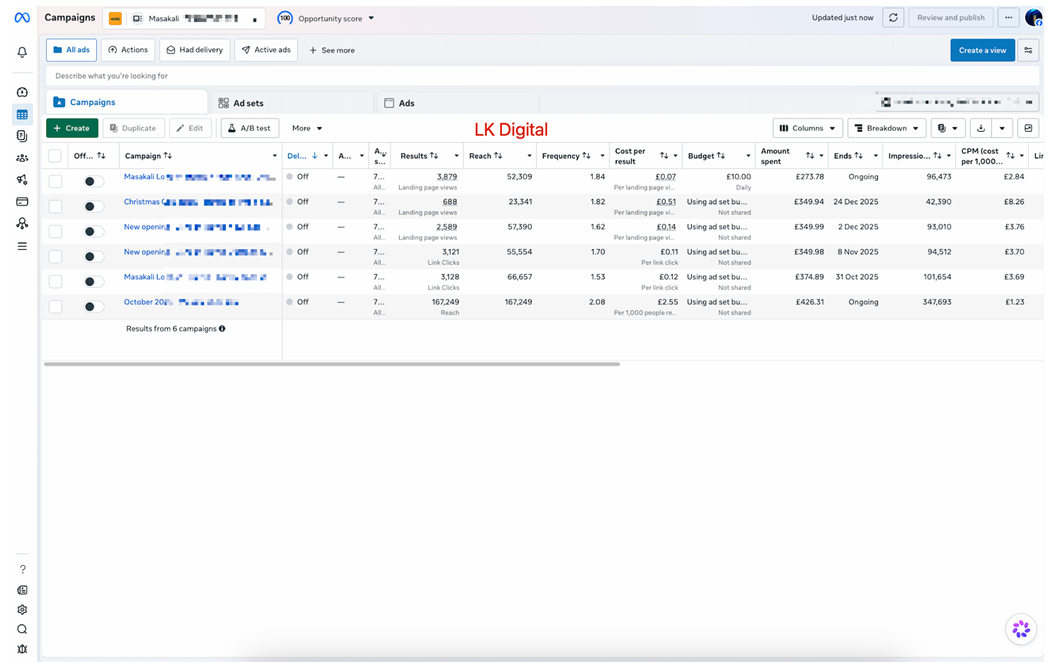Open Ads reporting icon in sidebar

22,136
